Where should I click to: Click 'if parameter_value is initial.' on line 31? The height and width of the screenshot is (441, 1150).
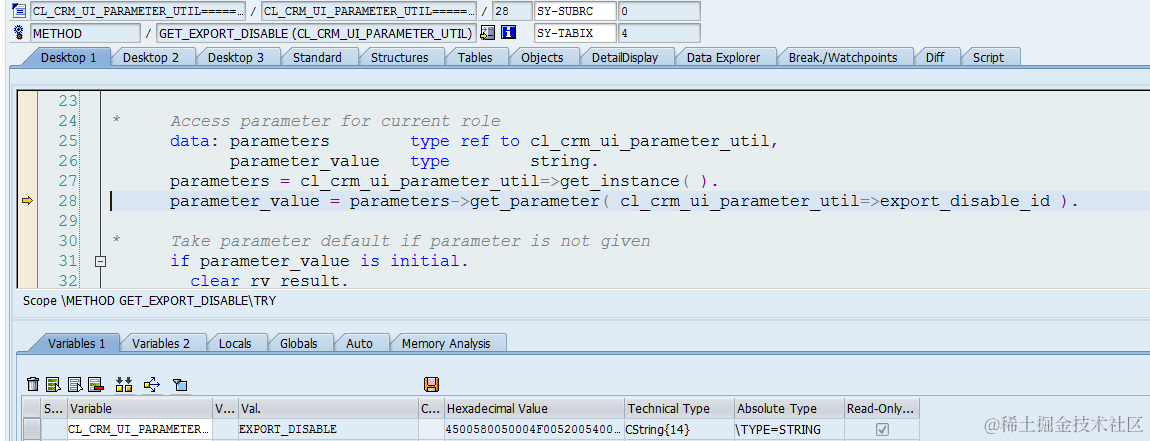(x=319, y=260)
